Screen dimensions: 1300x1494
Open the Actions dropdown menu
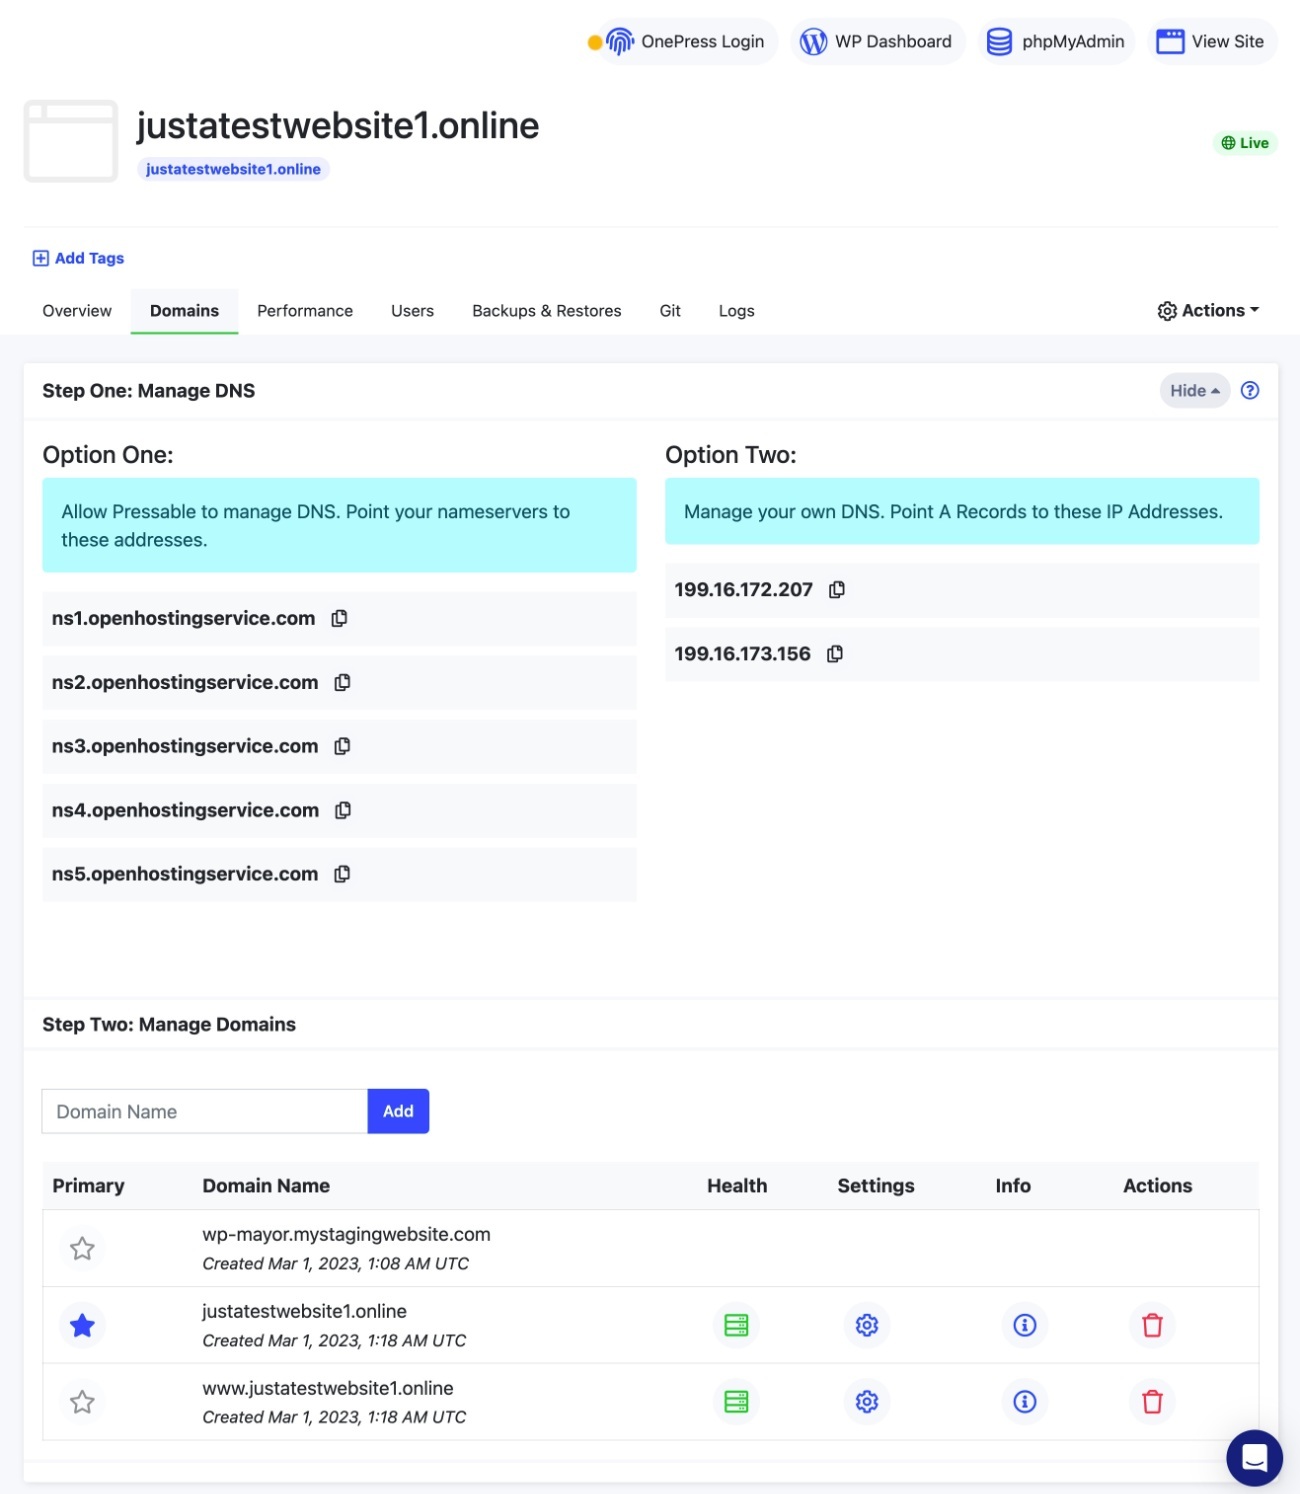pyautogui.click(x=1208, y=311)
